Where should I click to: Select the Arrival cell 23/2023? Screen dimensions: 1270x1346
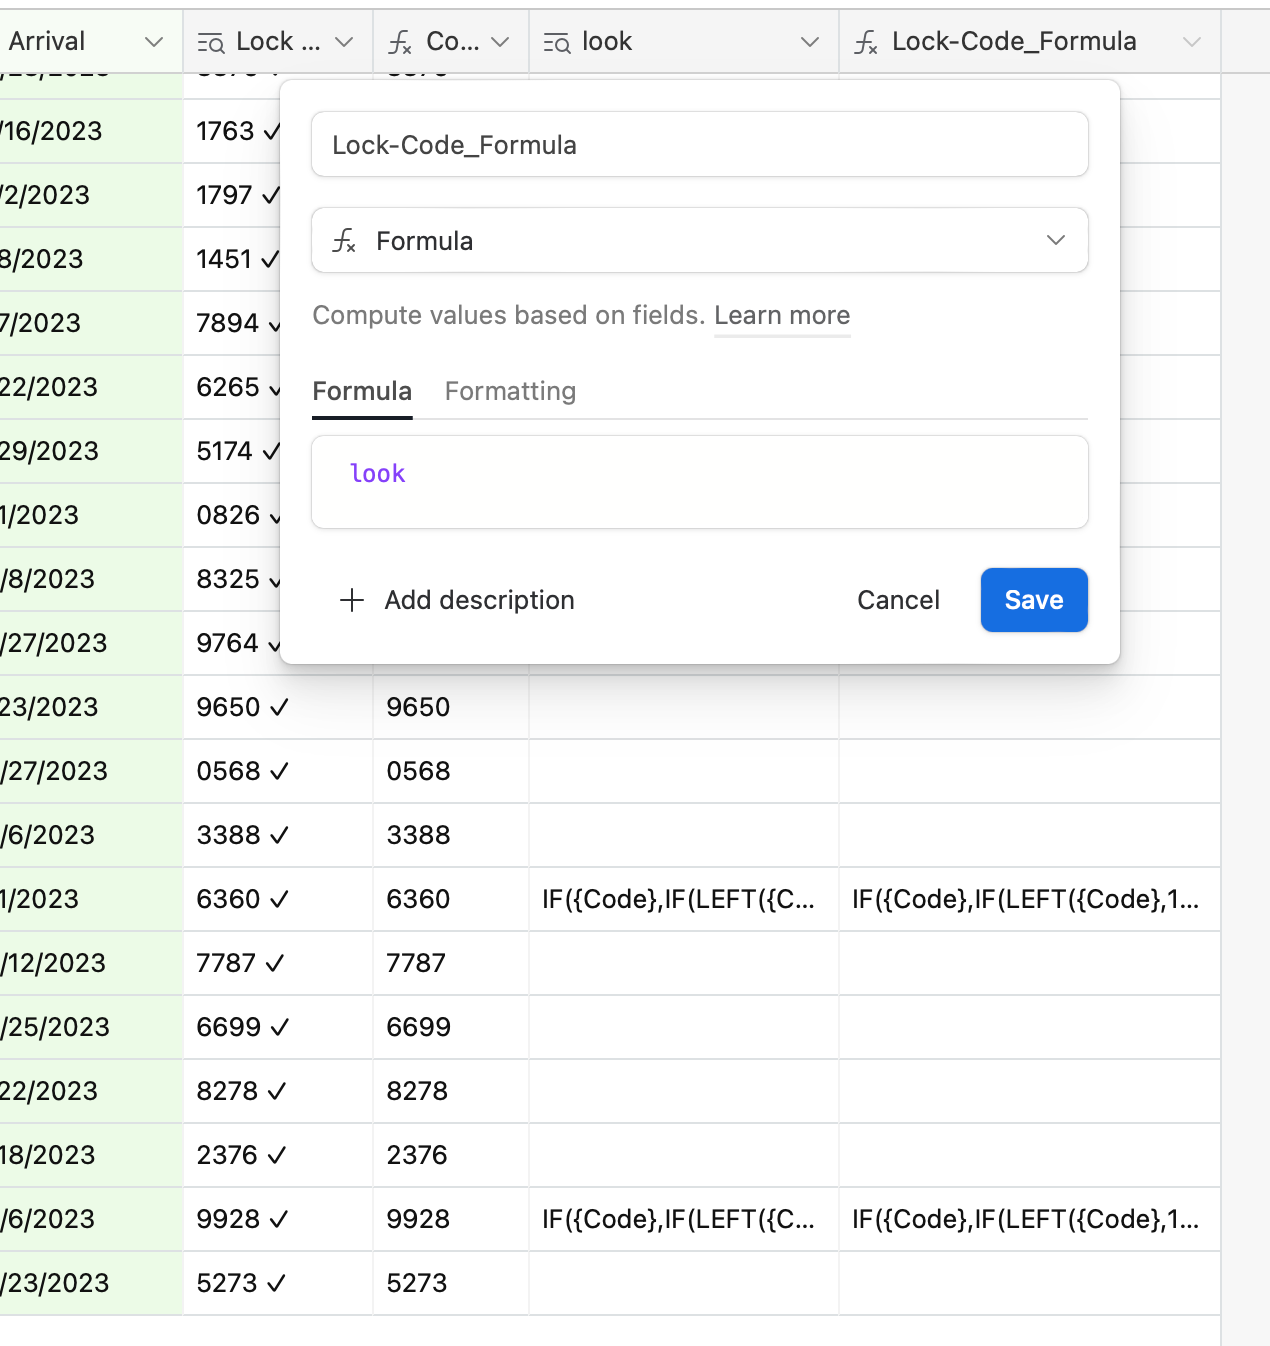point(91,707)
